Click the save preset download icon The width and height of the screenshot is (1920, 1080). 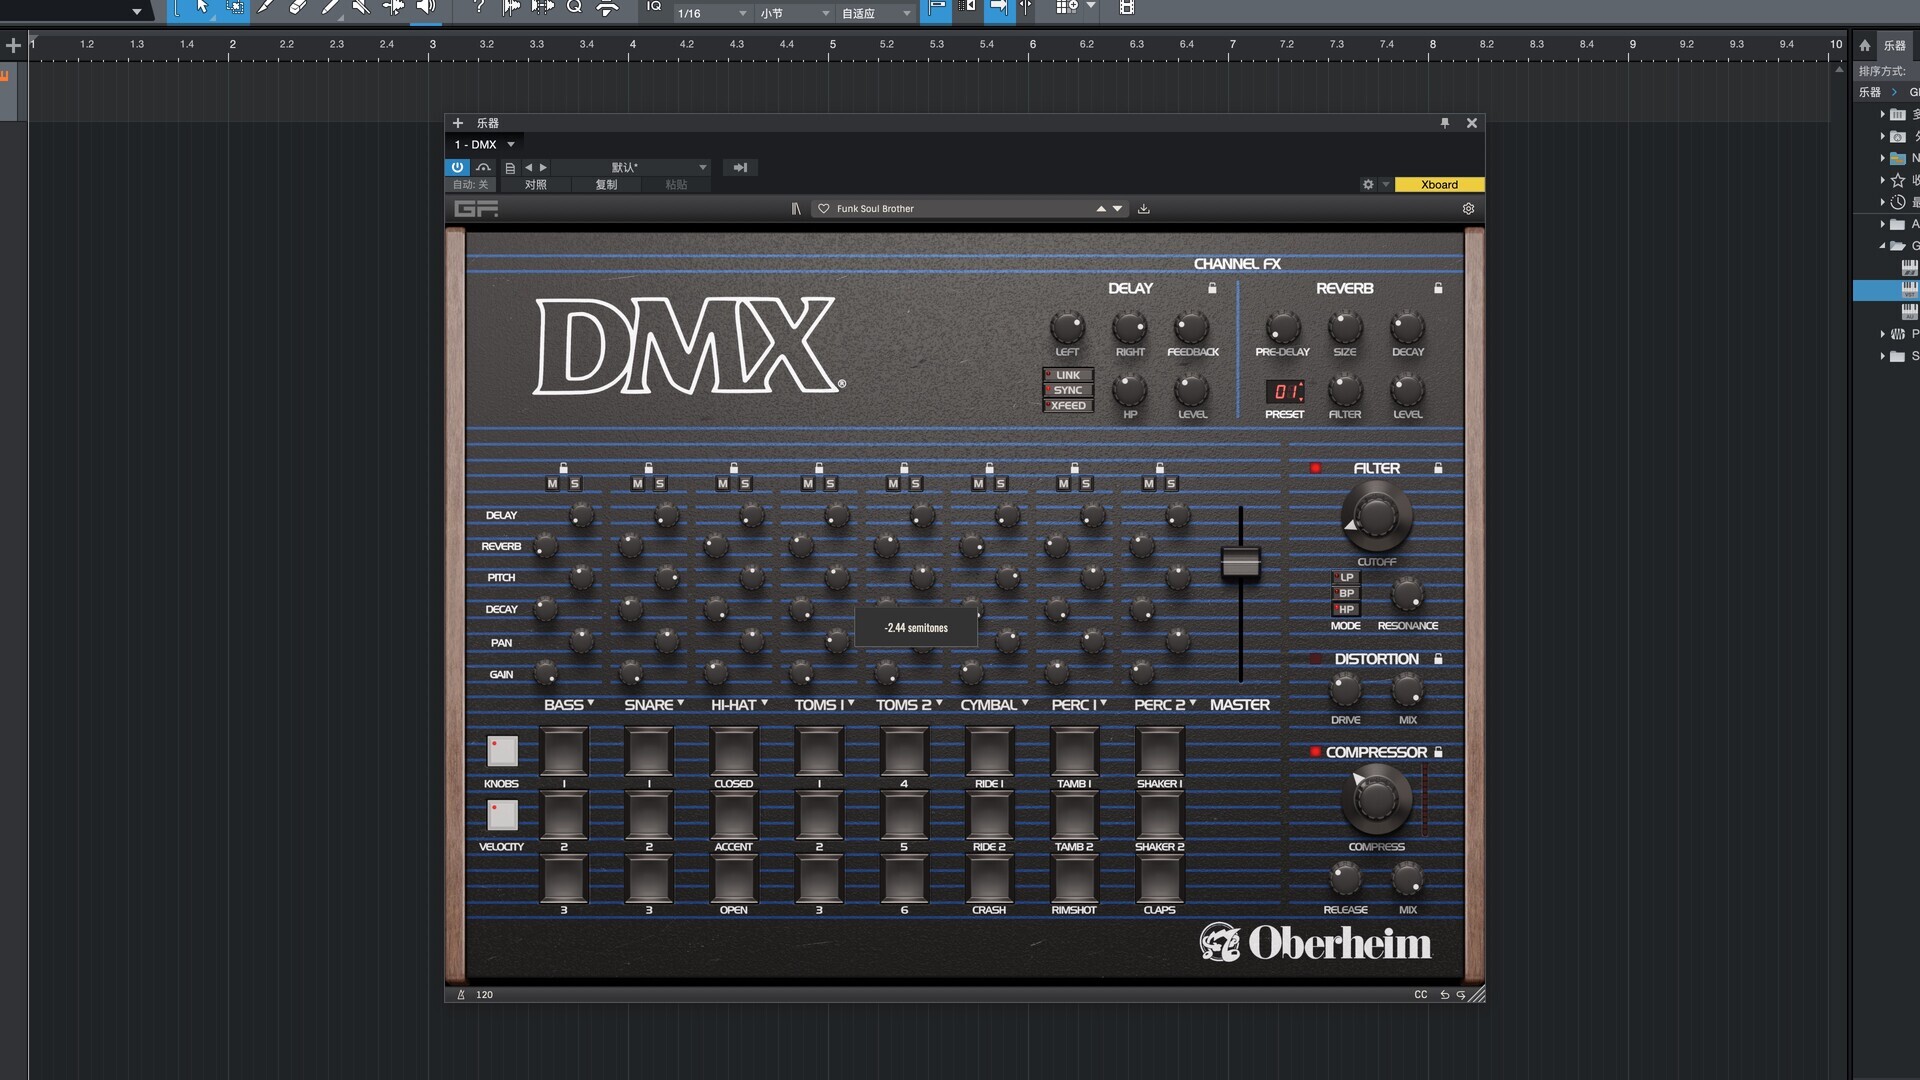[1144, 209]
